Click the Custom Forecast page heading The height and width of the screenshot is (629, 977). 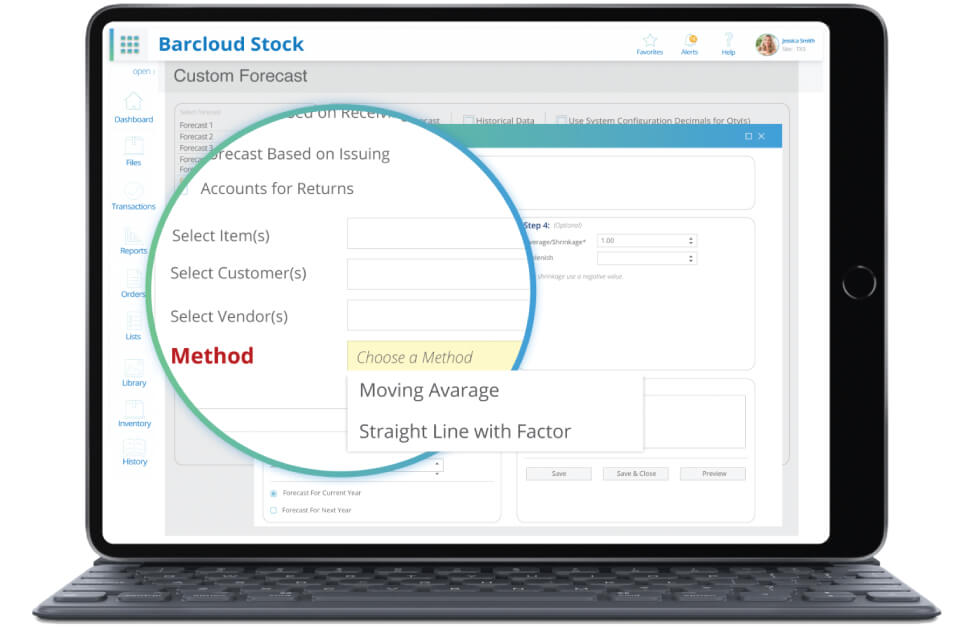coord(241,76)
